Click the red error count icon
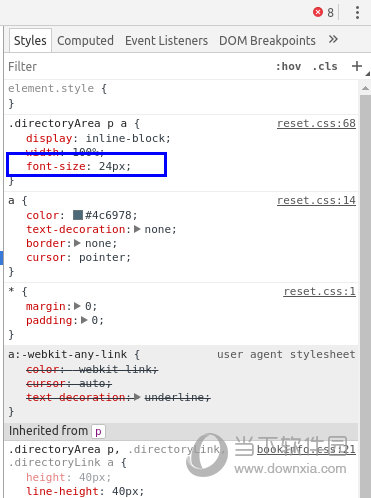Image resolution: width=371 pixels, height=498 pixels. pos(318,12)
